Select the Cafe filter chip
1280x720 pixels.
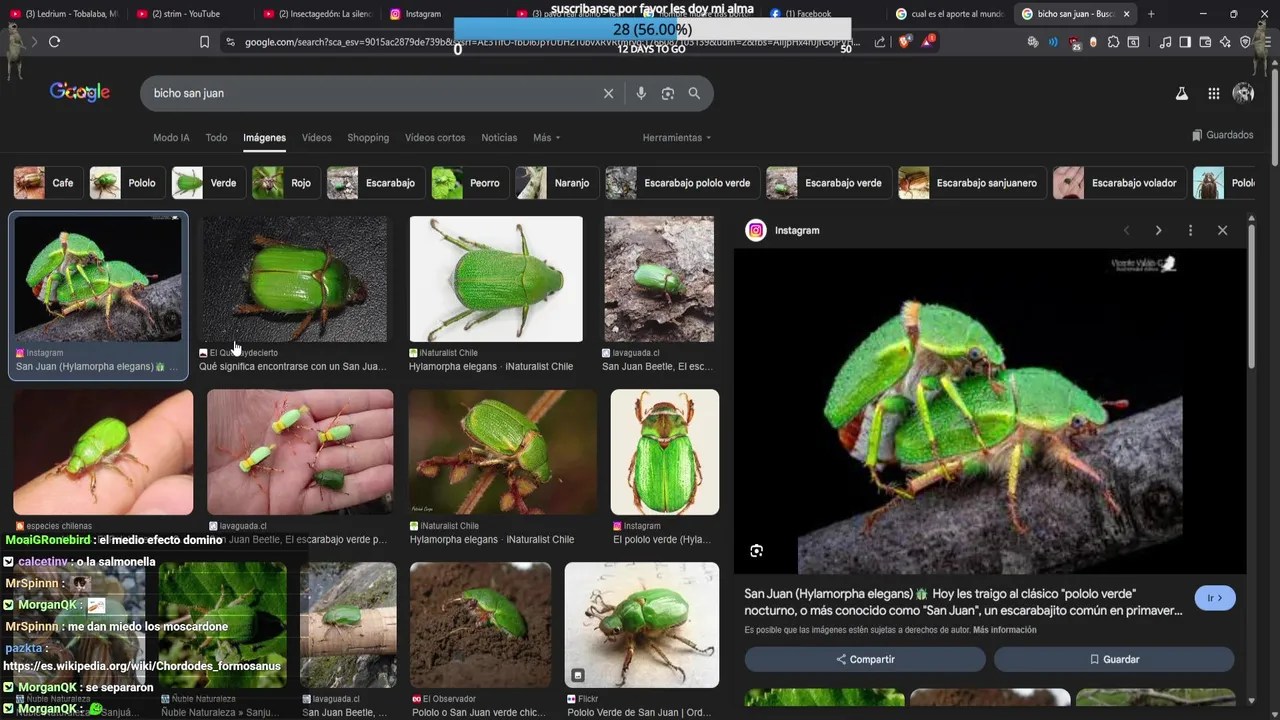point(47,183)
